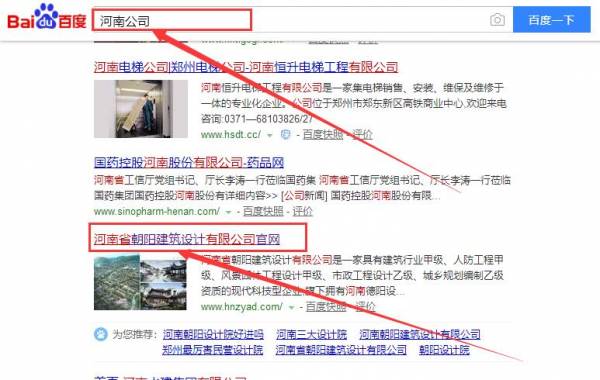This screenshot has width=600, height=380.
Task: Click the shield verification icon beside www.hsdt.cc
Action: [x=285, y=135]
